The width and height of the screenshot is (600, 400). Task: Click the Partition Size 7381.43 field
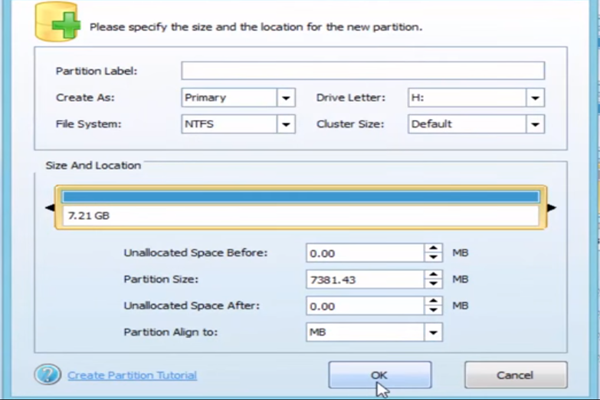point(365,279)
